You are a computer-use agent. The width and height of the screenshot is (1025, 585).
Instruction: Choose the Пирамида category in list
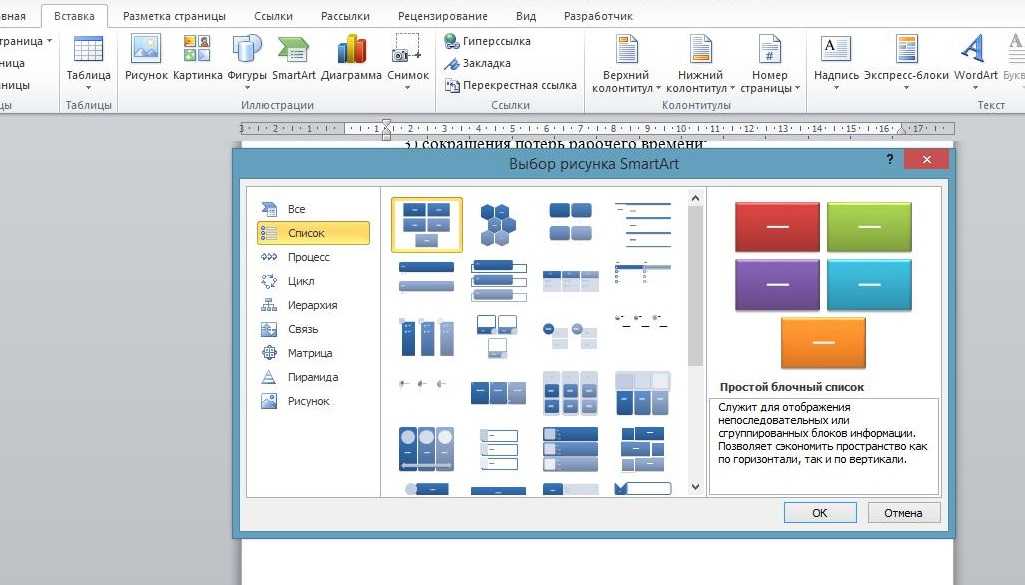click(x=312, y=377)
